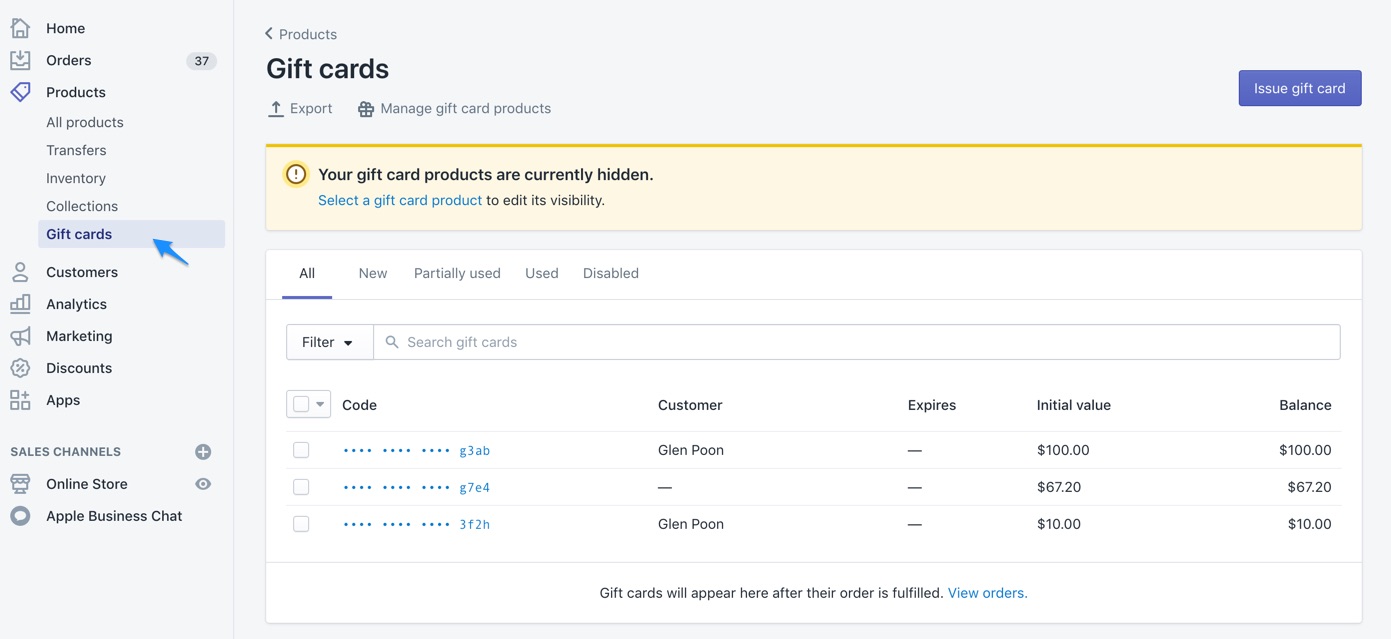Screen dimensions: 1391x639
Task: Click in the Search gift cards field
Action: tap(860, 342)
